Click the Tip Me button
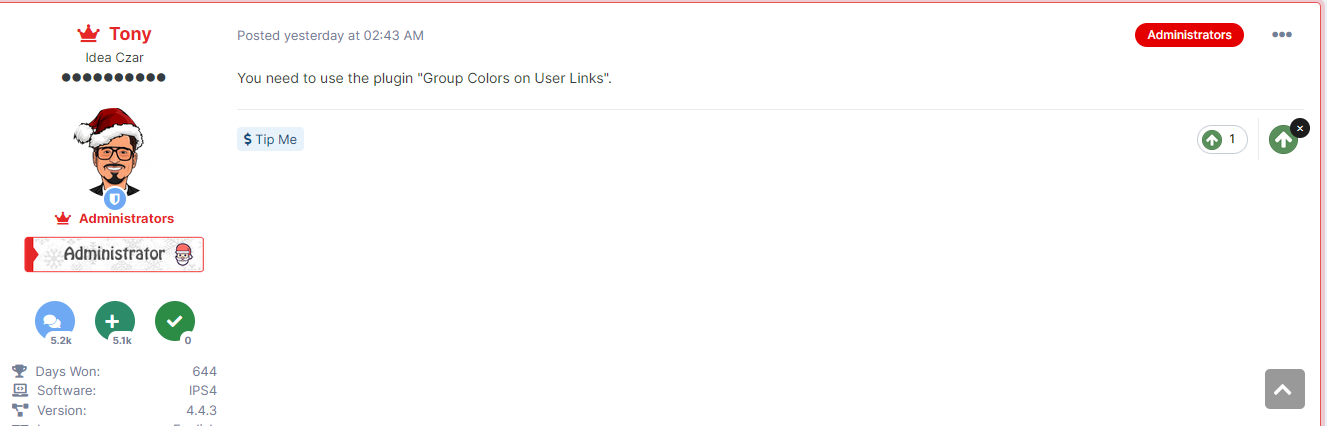Viewport: 1327px width, 426px height. click(x=270, y=140)
